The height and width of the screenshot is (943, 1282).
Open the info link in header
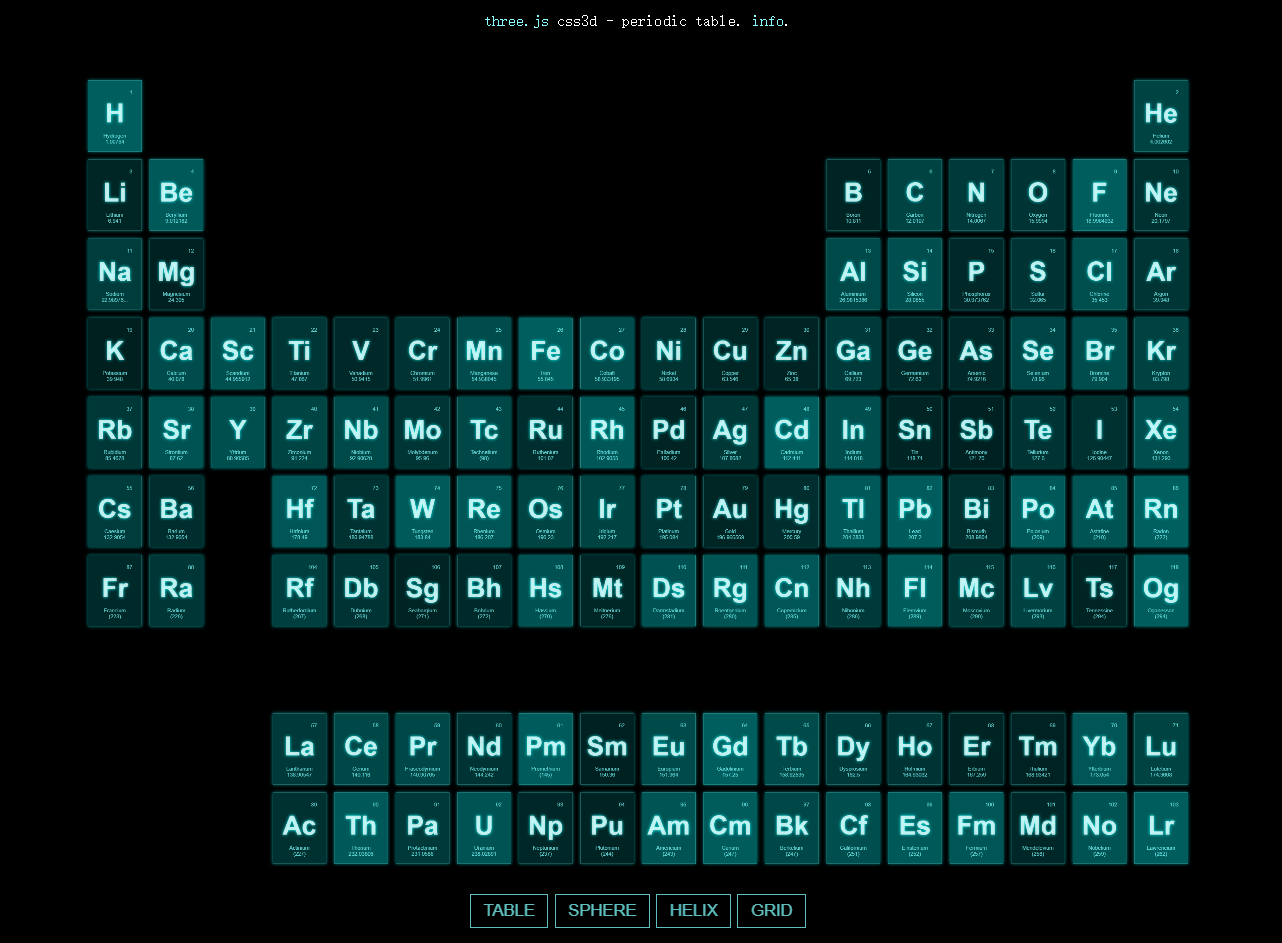pos(768,21)
